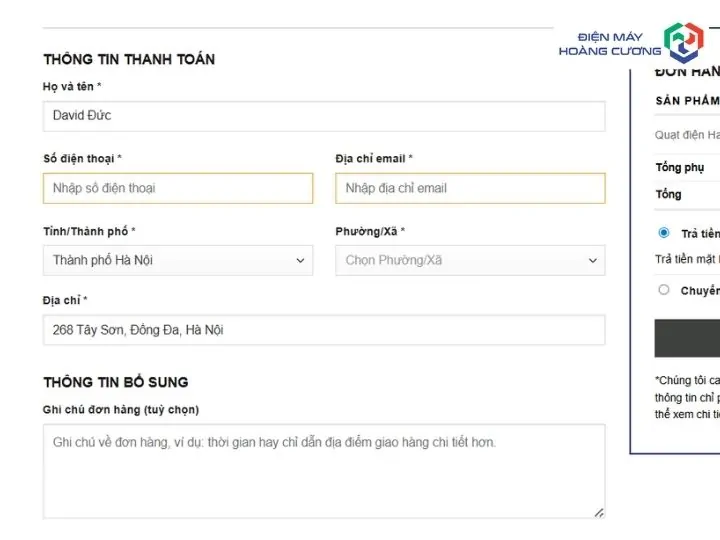This screenshot has height=540, width=720.
Task: Click chevron arrow in Phường/Xã dropdown
Action: 593,260
